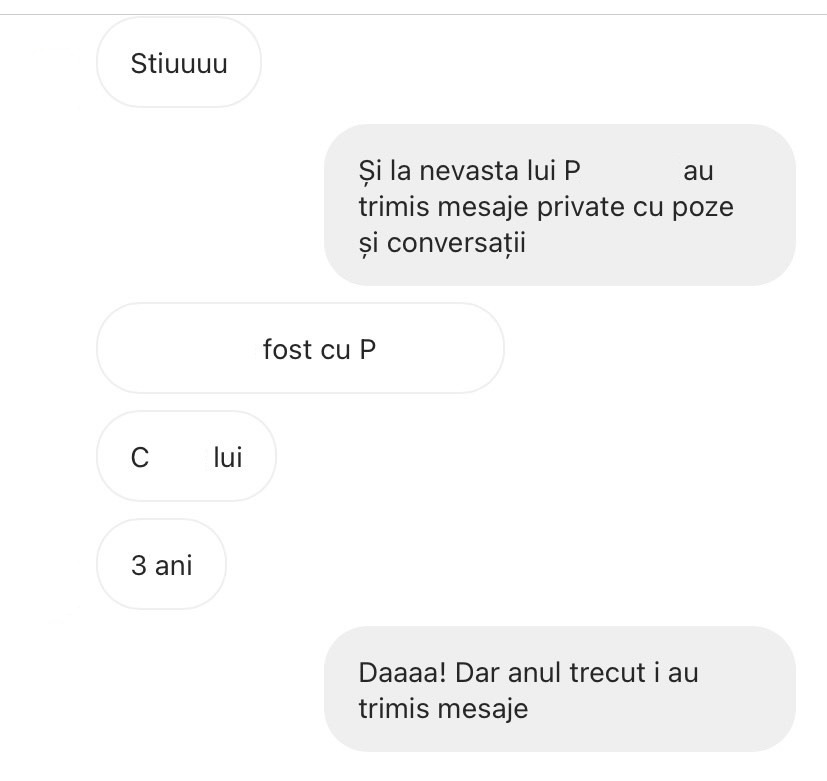Tap the number '3' in the '3 ani' bubble
Image resolution: width=827 pixels, height=781 pixels.
click(138, 565)
